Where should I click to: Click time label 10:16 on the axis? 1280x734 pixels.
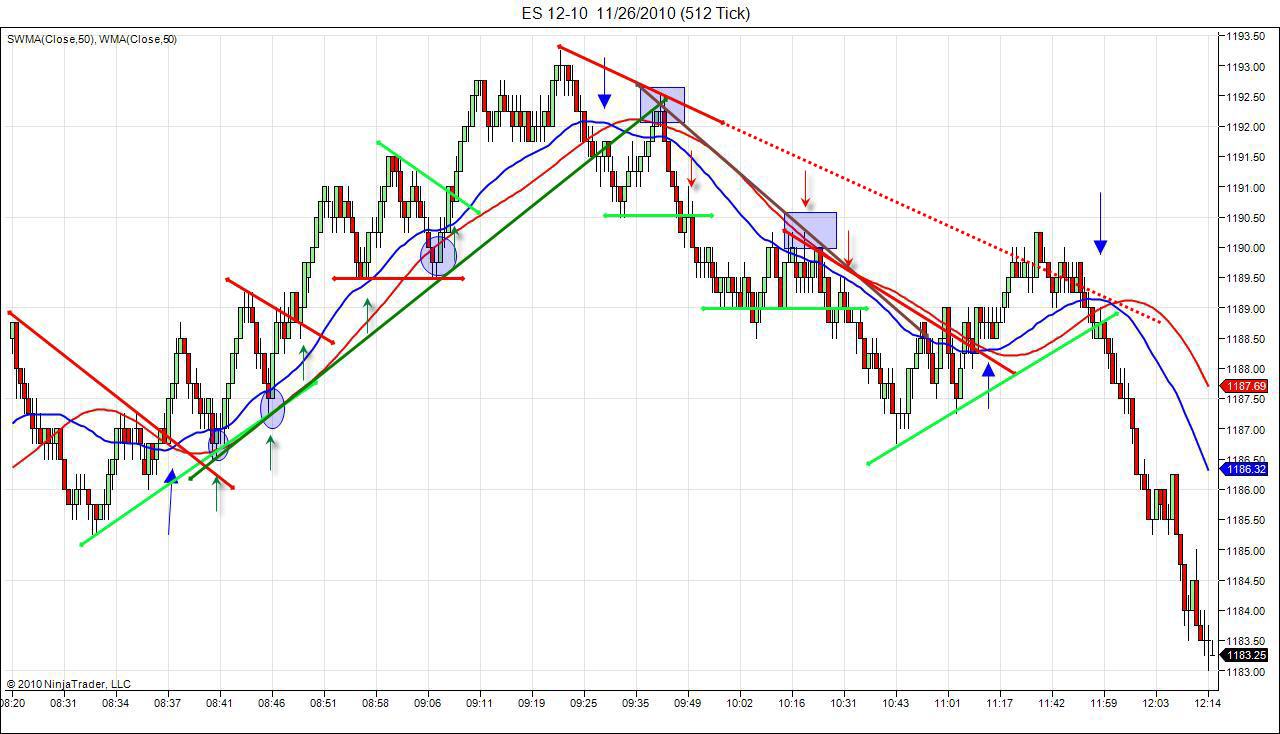coord(792,703)
